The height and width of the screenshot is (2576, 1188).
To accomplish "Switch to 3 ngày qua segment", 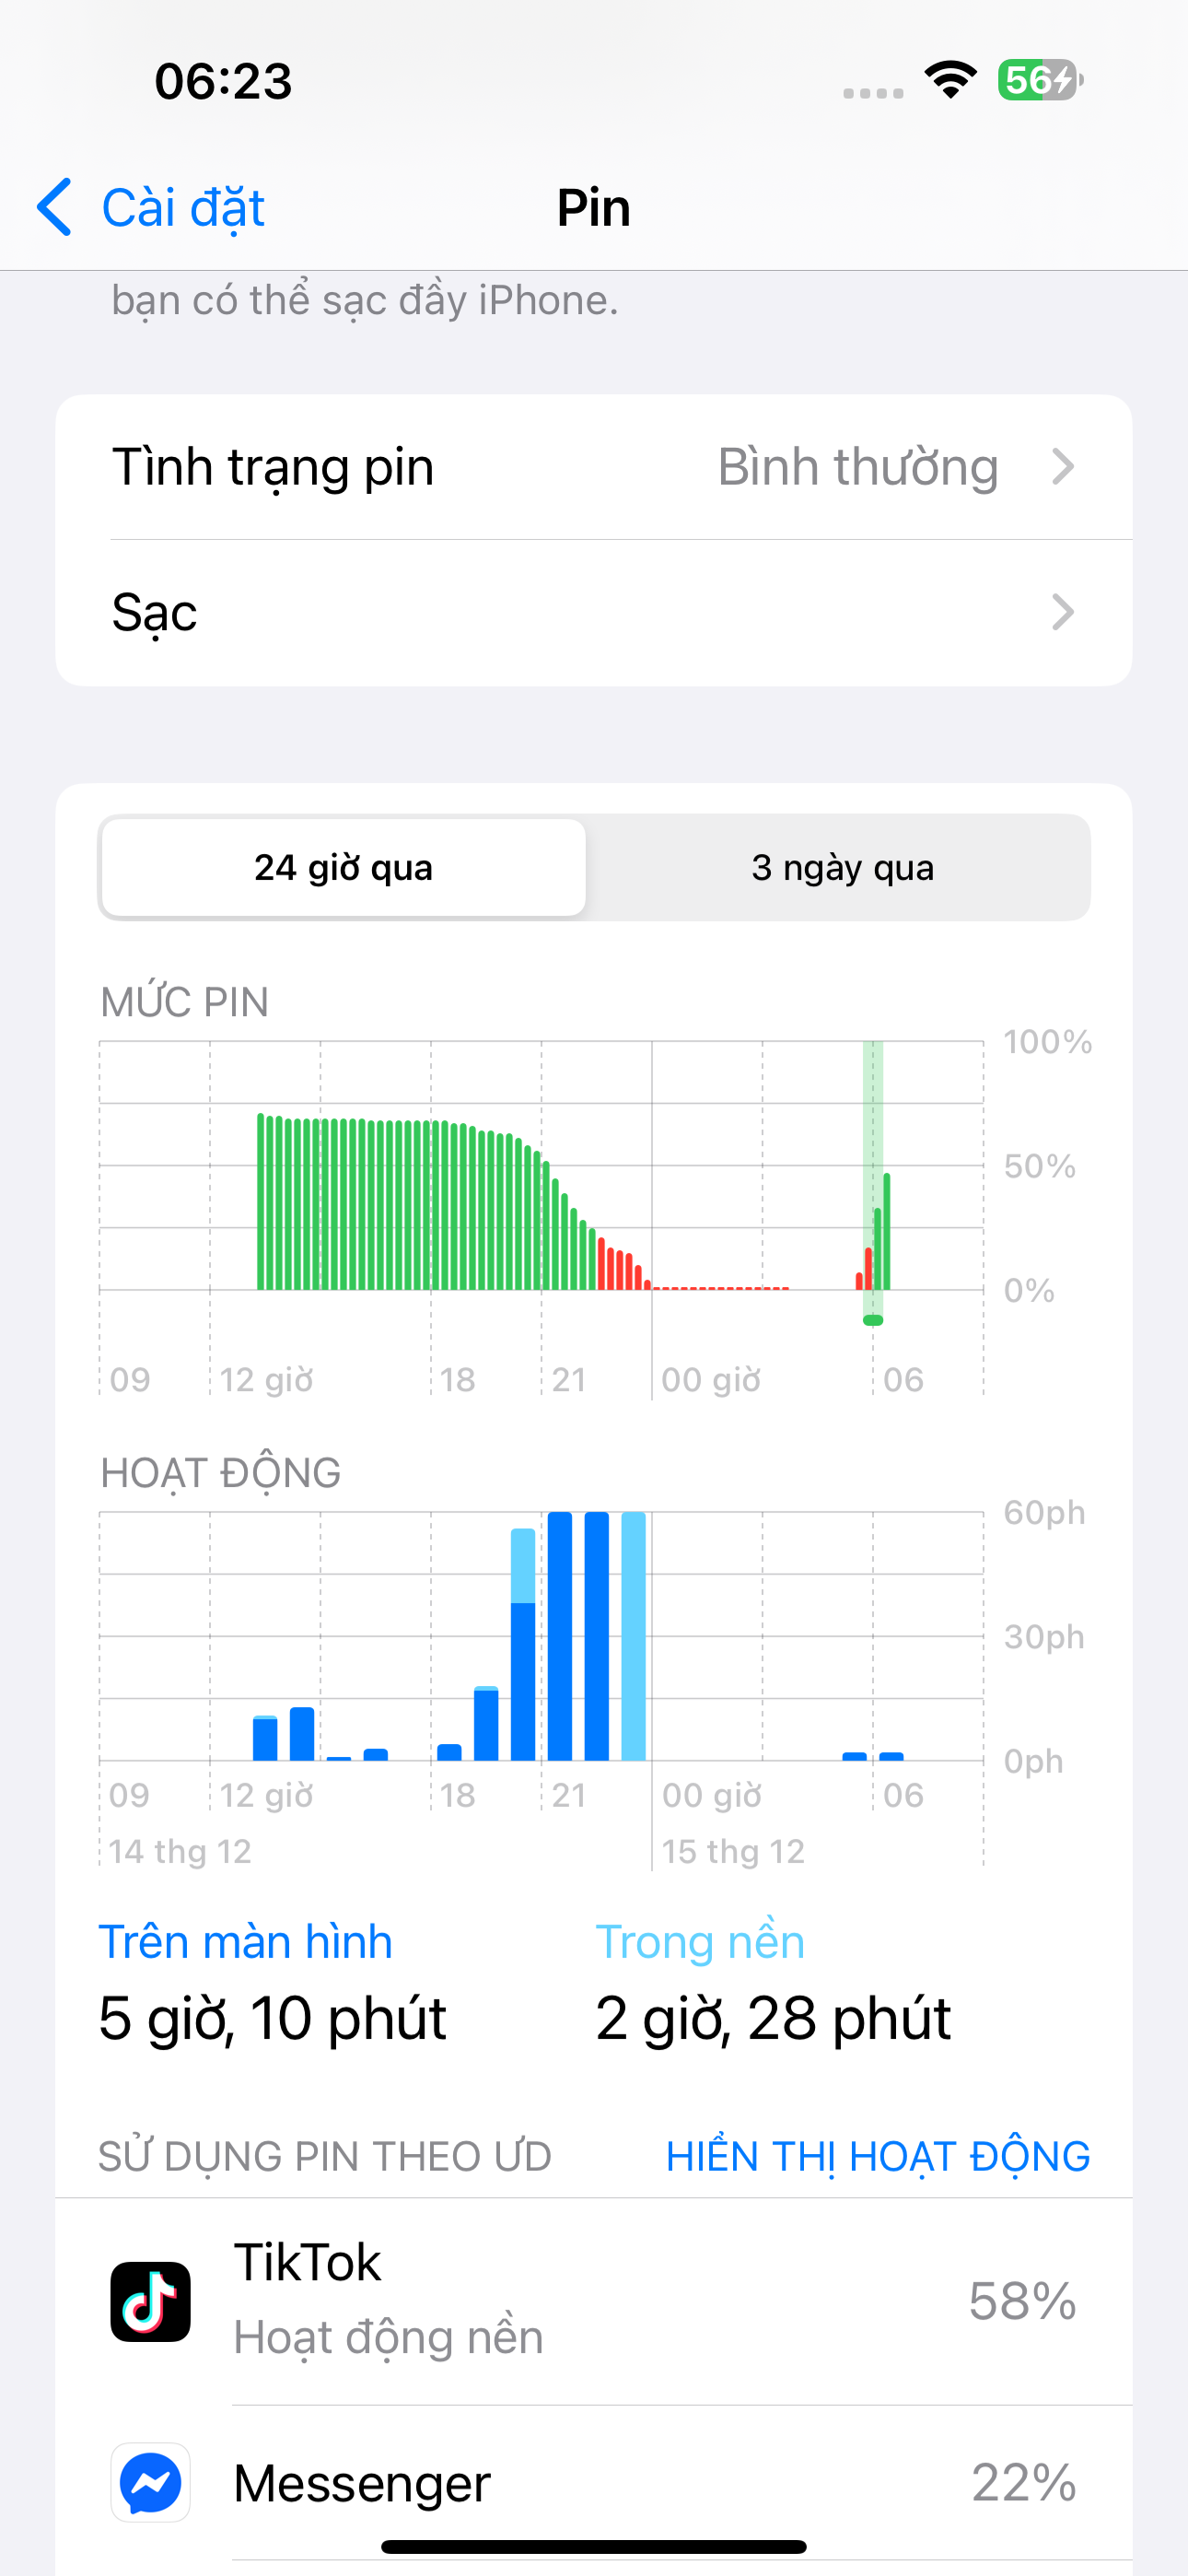I will (842, 867).
